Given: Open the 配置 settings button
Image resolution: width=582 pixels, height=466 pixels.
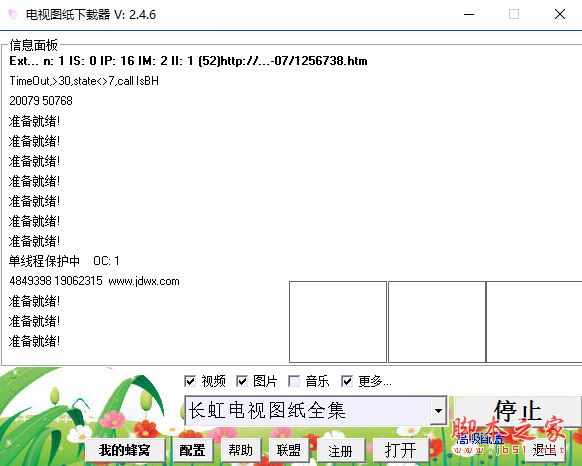Looking at the screenshot, I should pyautogui.click(x=192, y=450).
